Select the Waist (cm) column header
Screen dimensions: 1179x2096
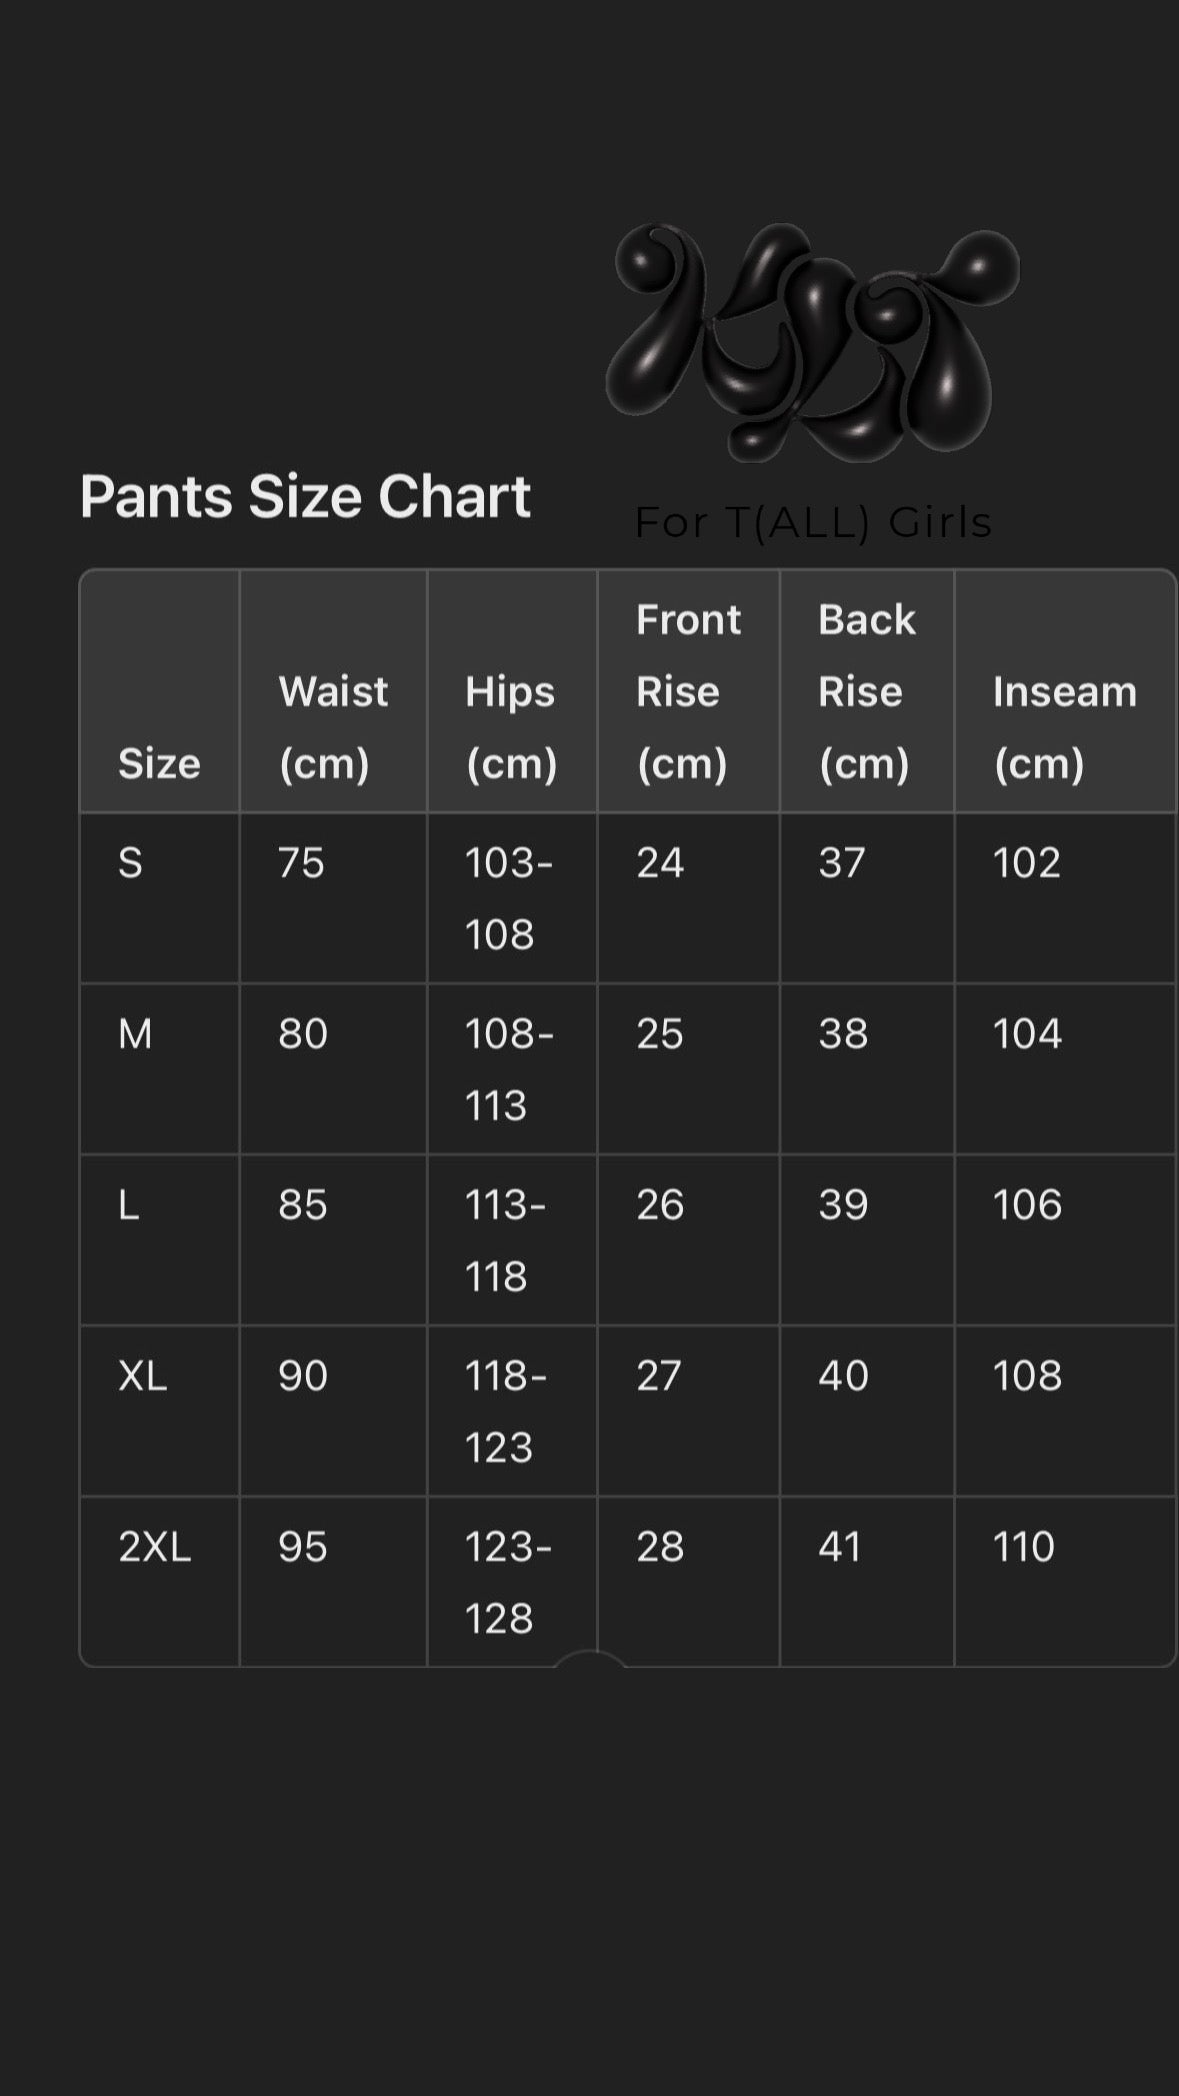[x=333, y=727]
